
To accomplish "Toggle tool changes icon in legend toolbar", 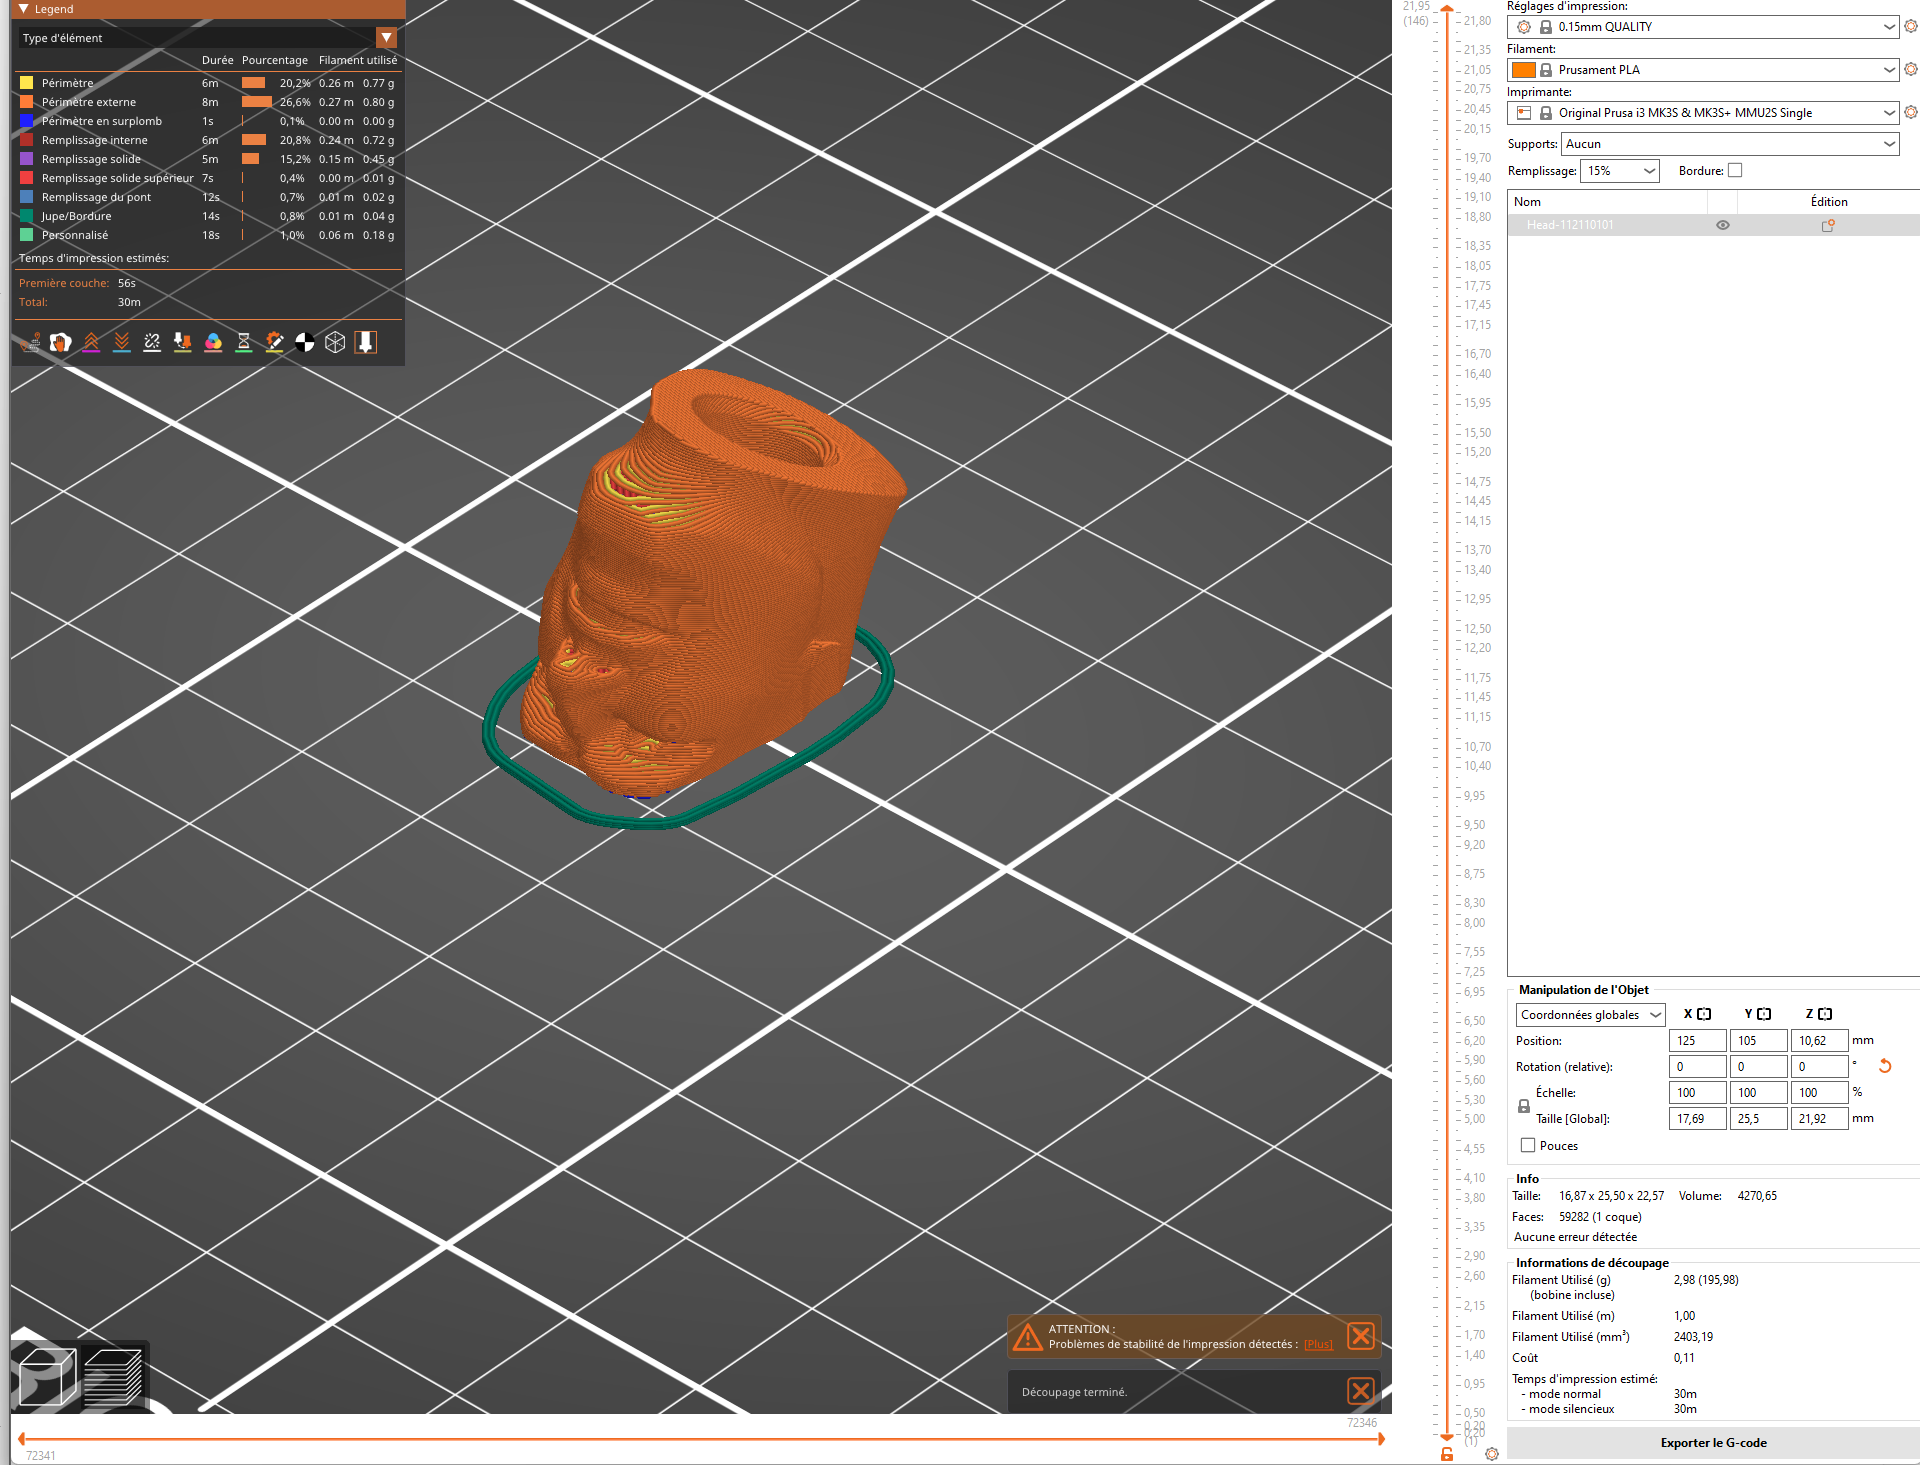I will 182,343.
